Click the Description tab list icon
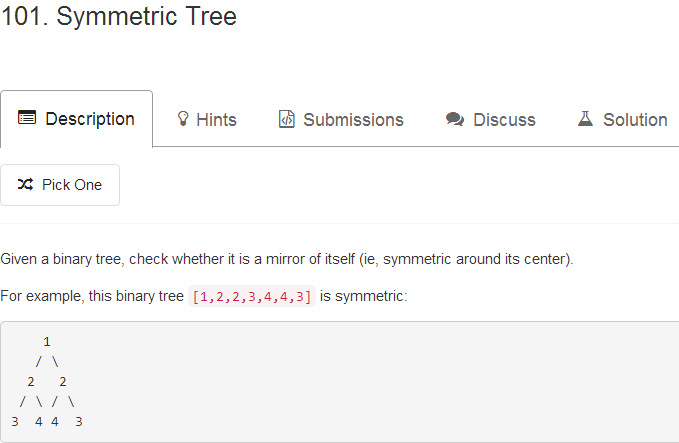Viewport: 679px width, 443px height. (27, 119)
